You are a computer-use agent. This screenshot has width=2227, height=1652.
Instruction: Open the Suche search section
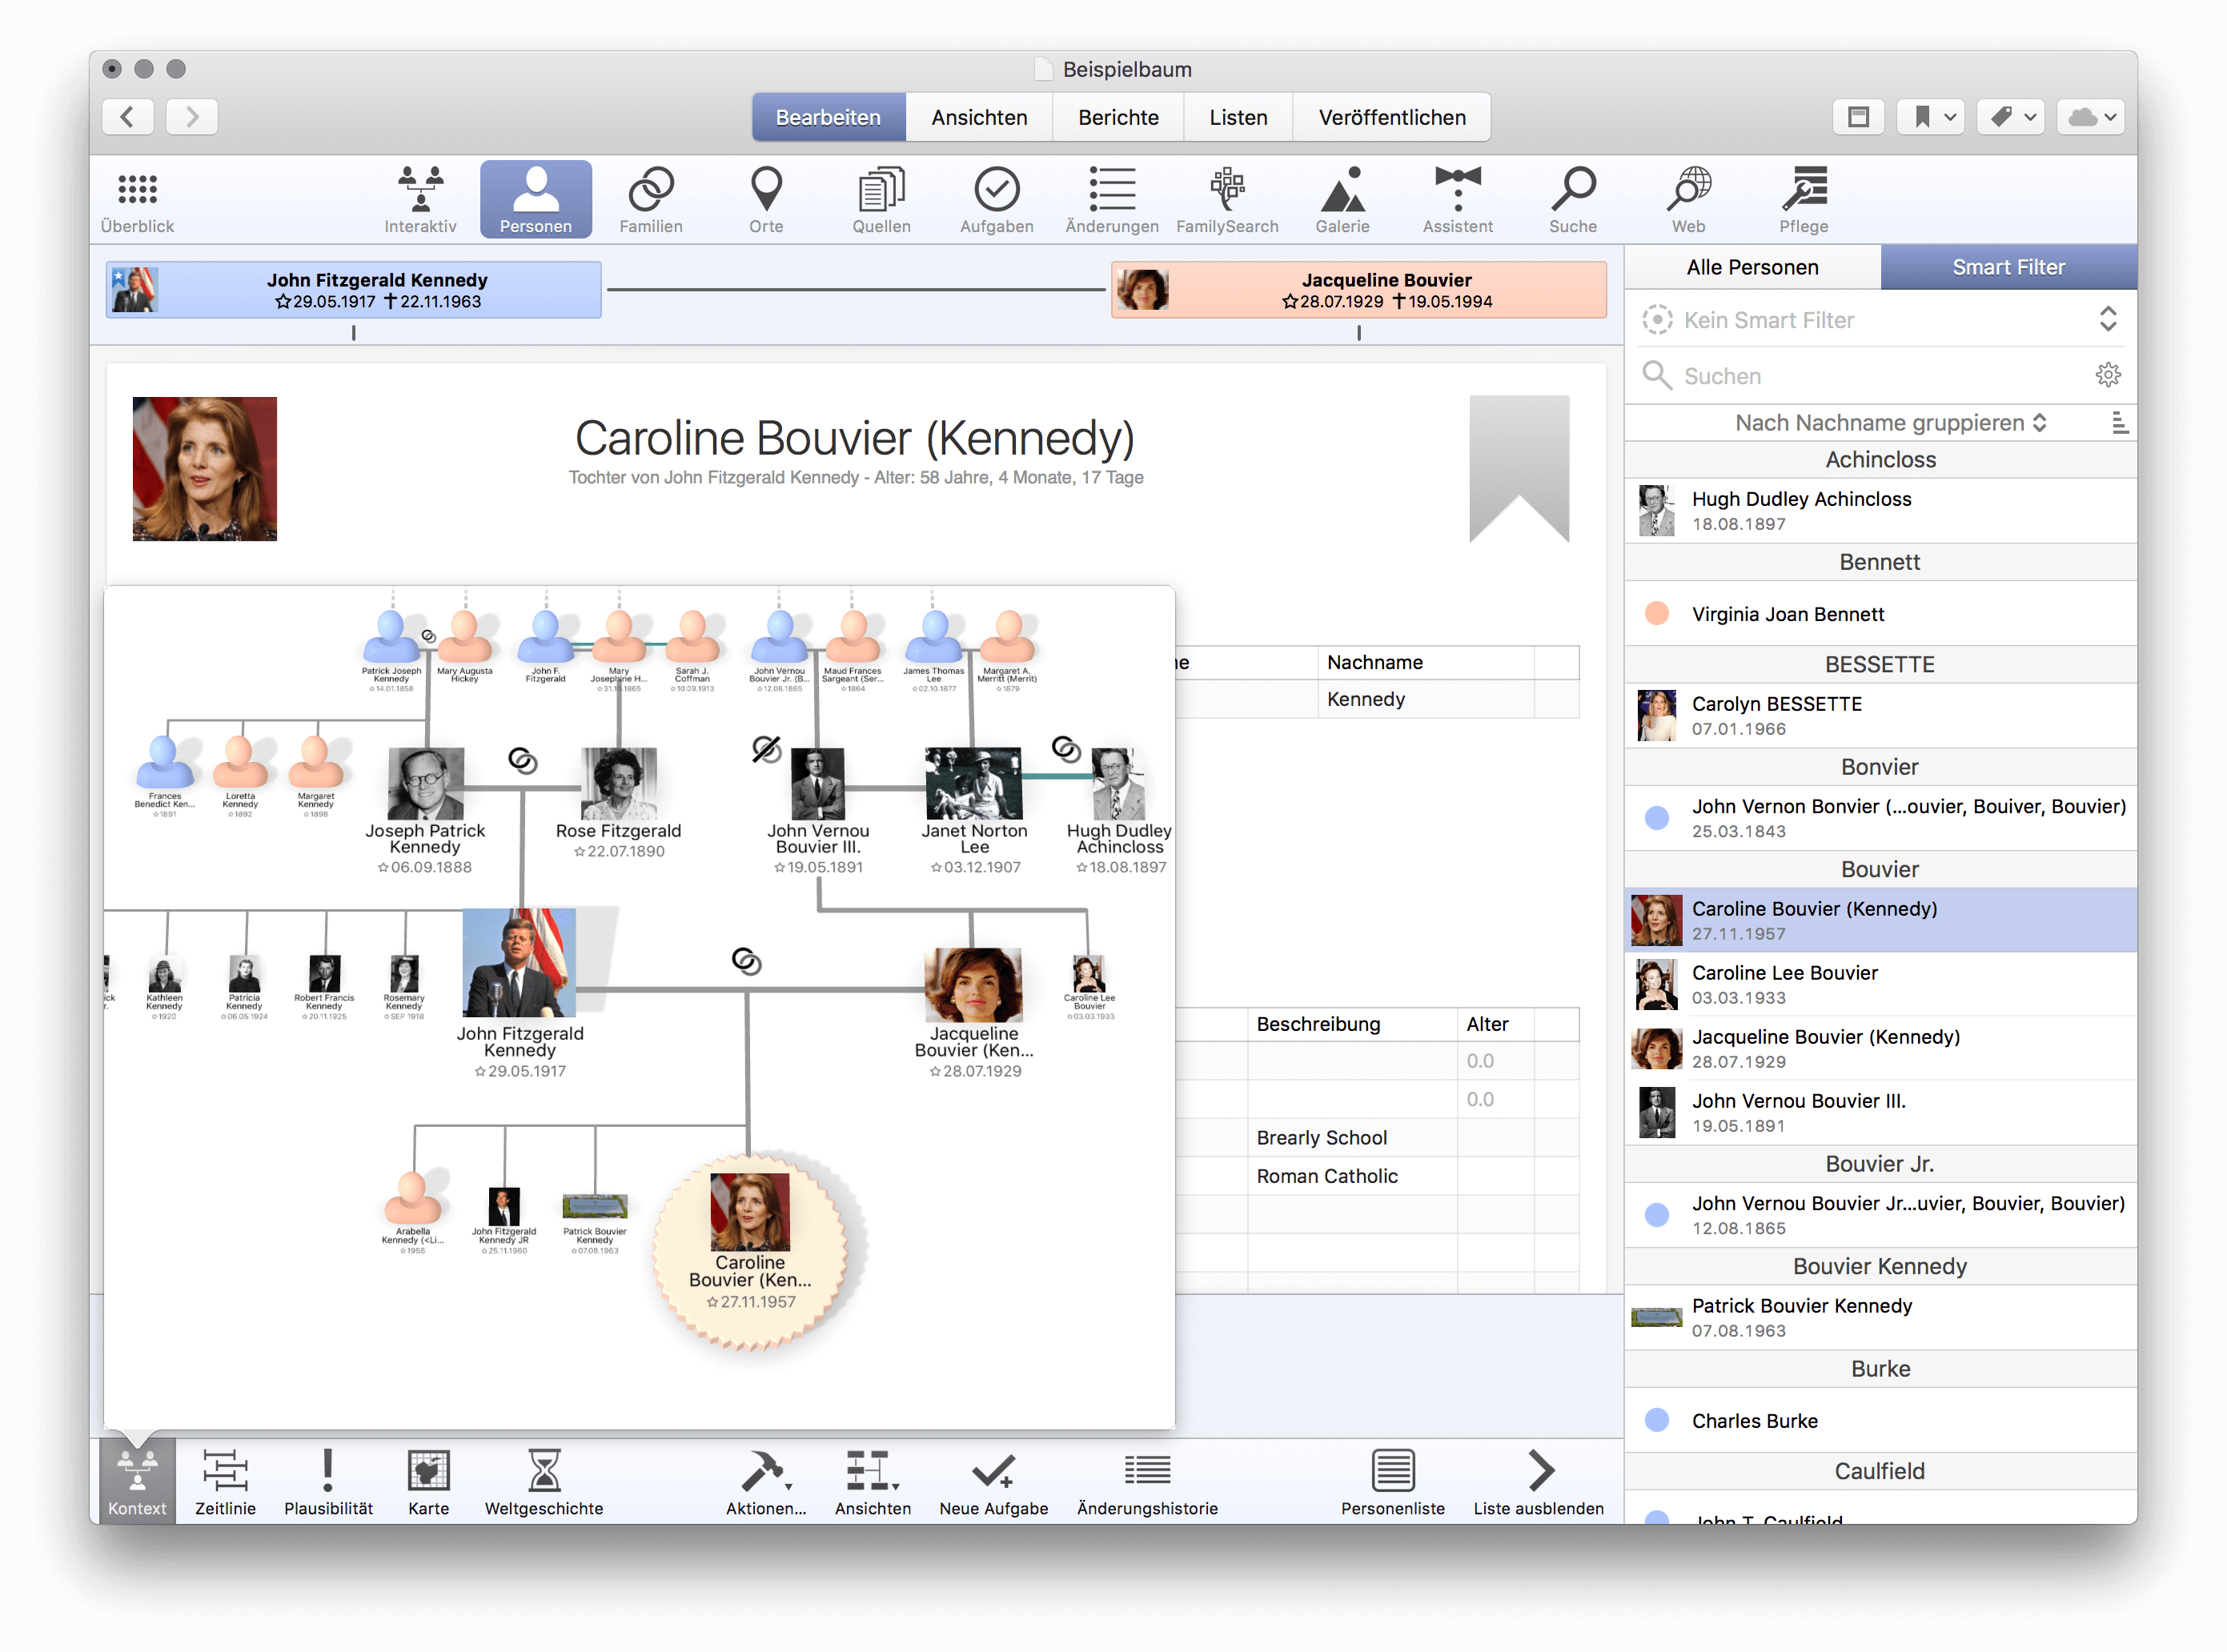point(1573,200)
